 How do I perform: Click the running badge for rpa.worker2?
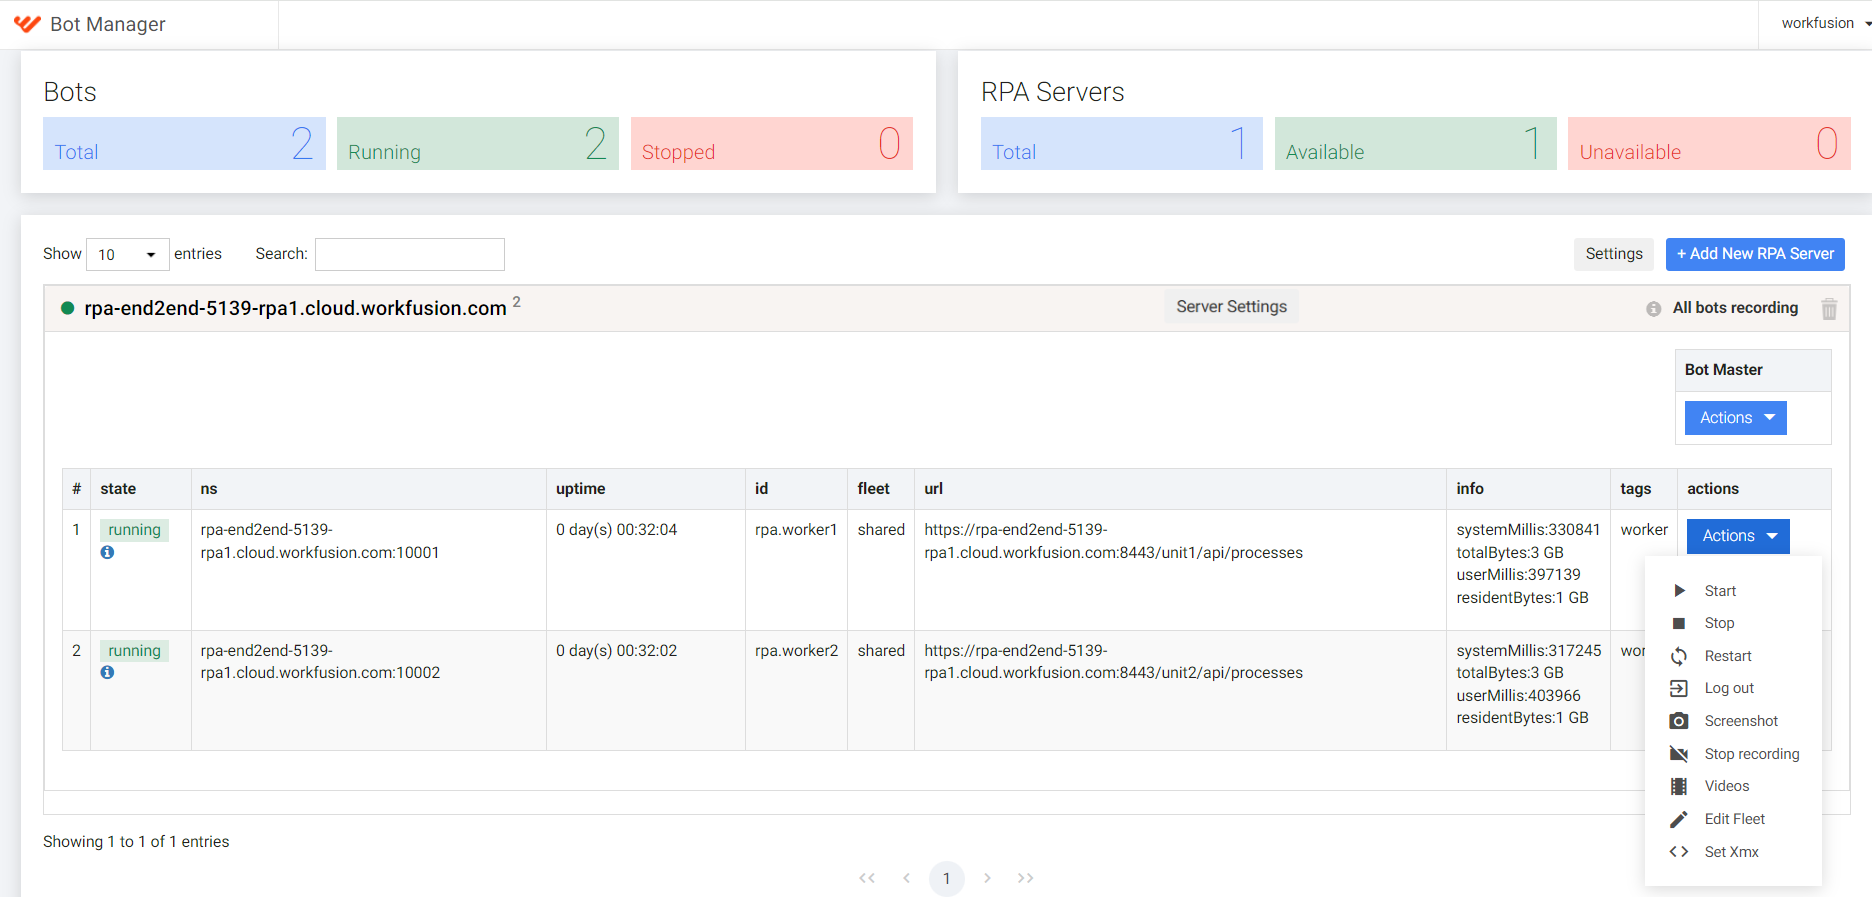tap(134, 651)
